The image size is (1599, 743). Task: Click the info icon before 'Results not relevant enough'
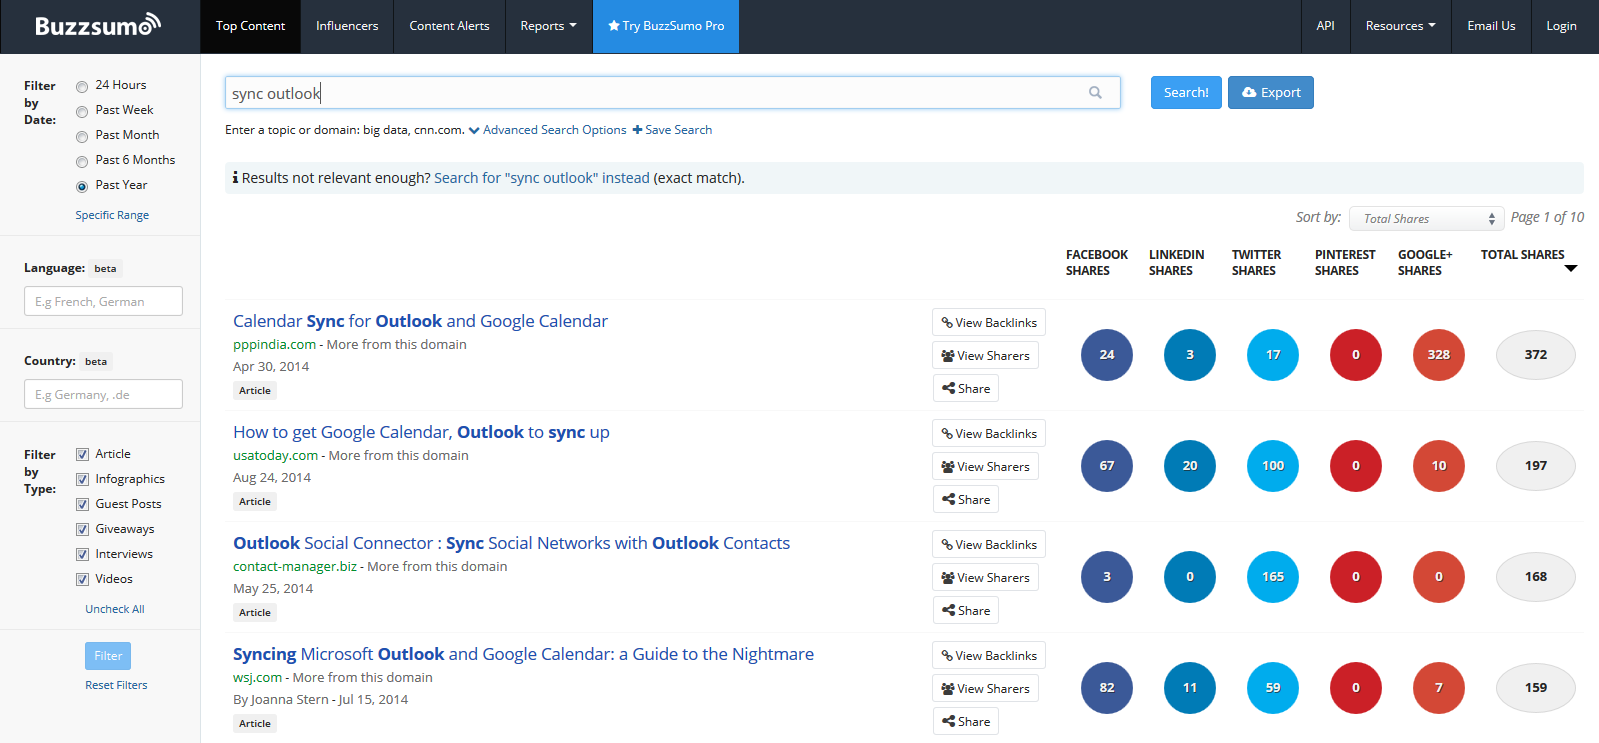click(x=235, y=178)
